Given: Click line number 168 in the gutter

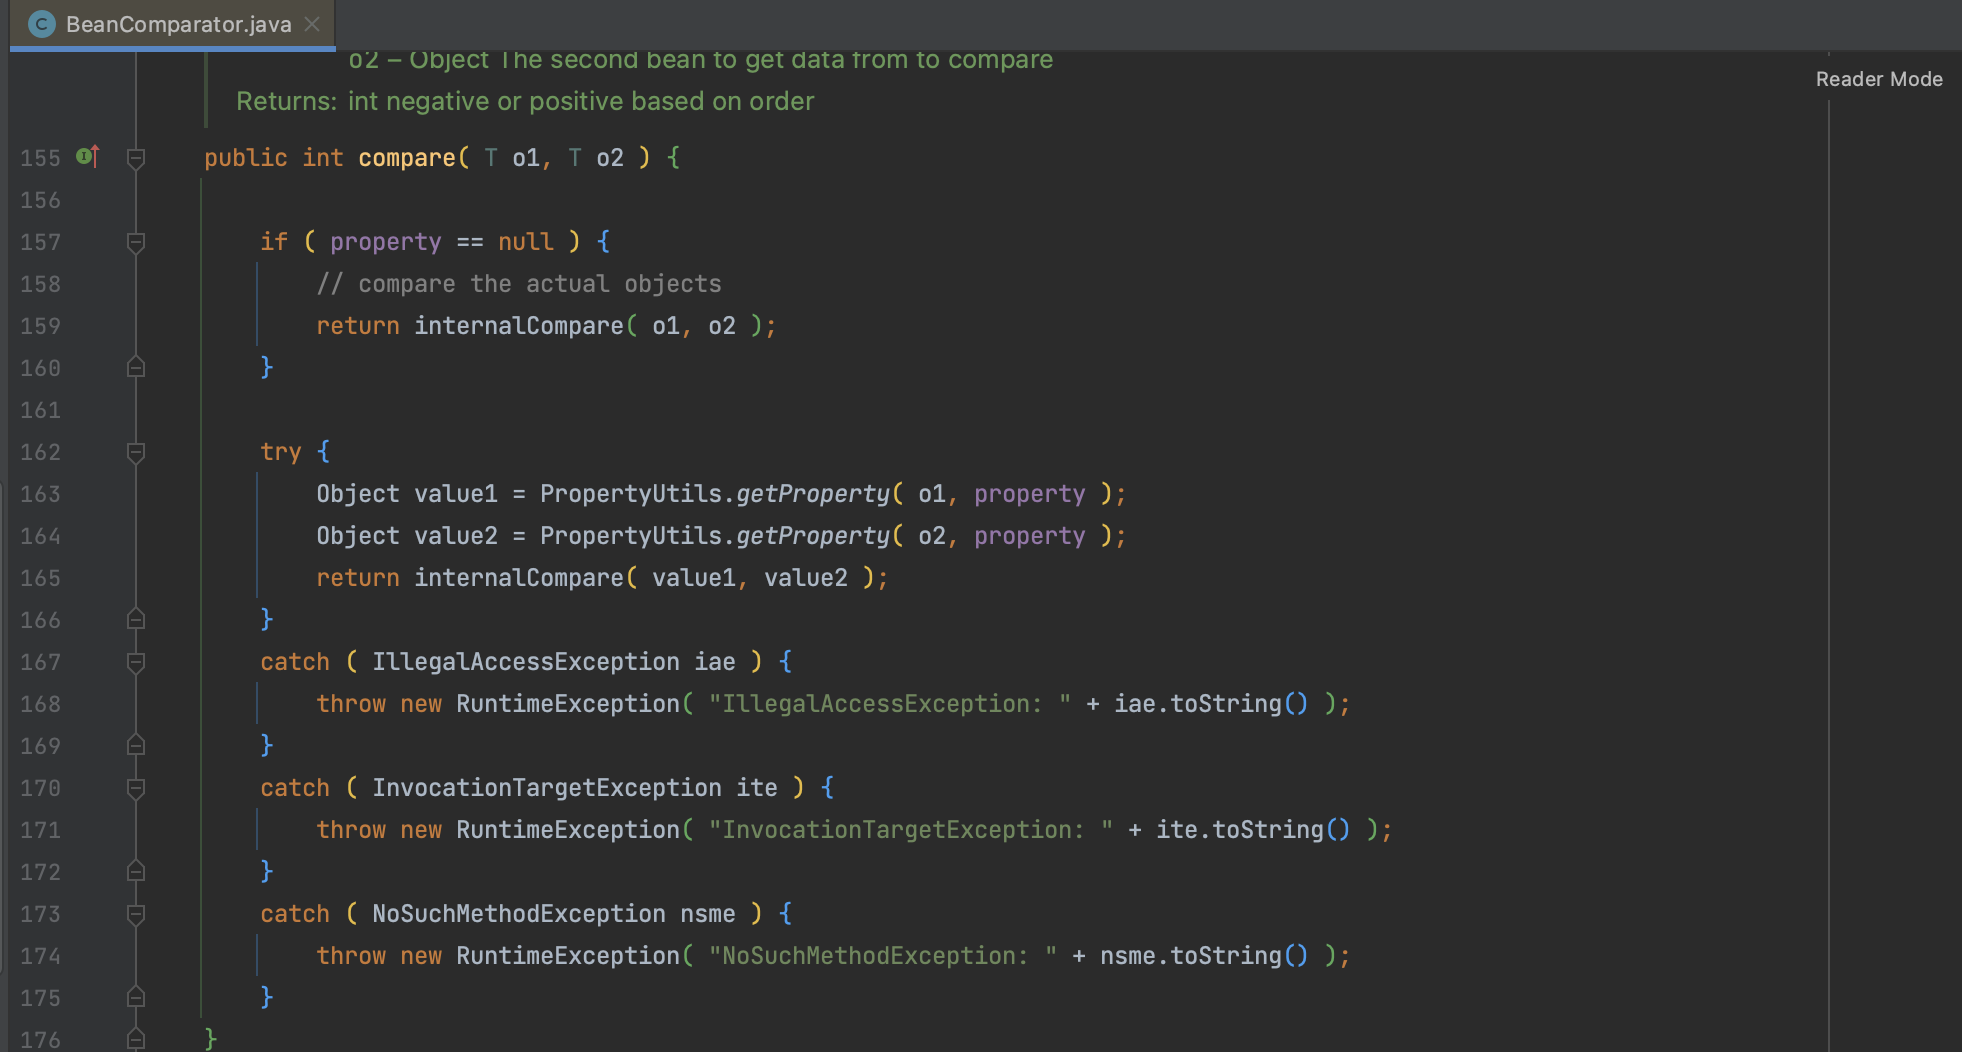Looking at the screenshot, I should (x=40, y=704).
